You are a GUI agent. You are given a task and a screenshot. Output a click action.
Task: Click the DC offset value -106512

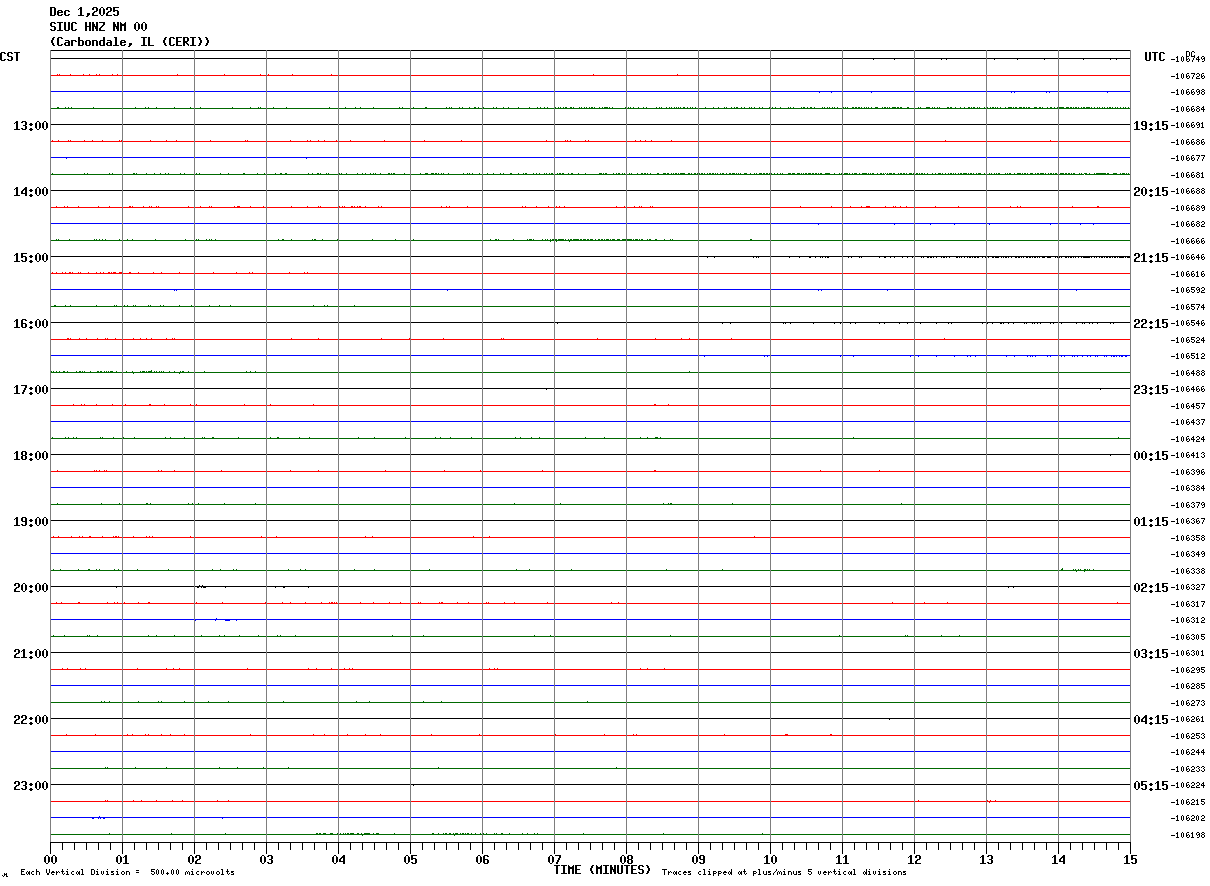point(1188,356)
